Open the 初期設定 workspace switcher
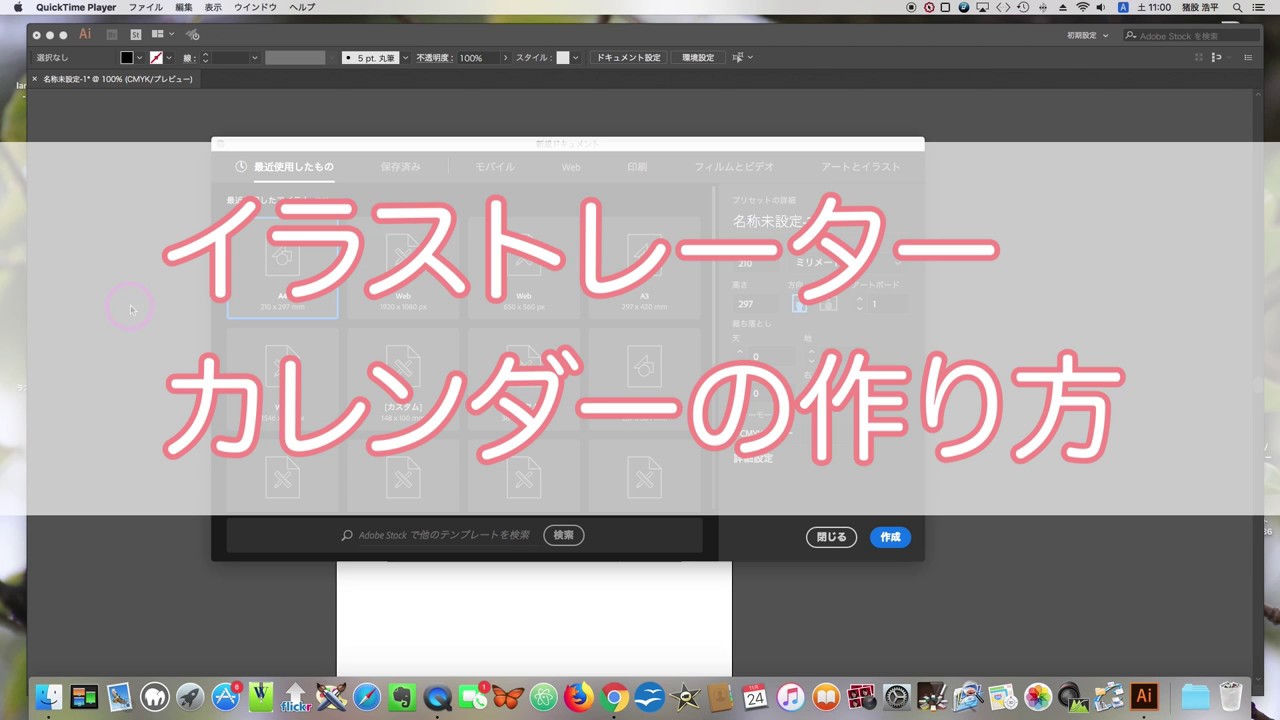Screen dimensions: 1280x720 1087,35
